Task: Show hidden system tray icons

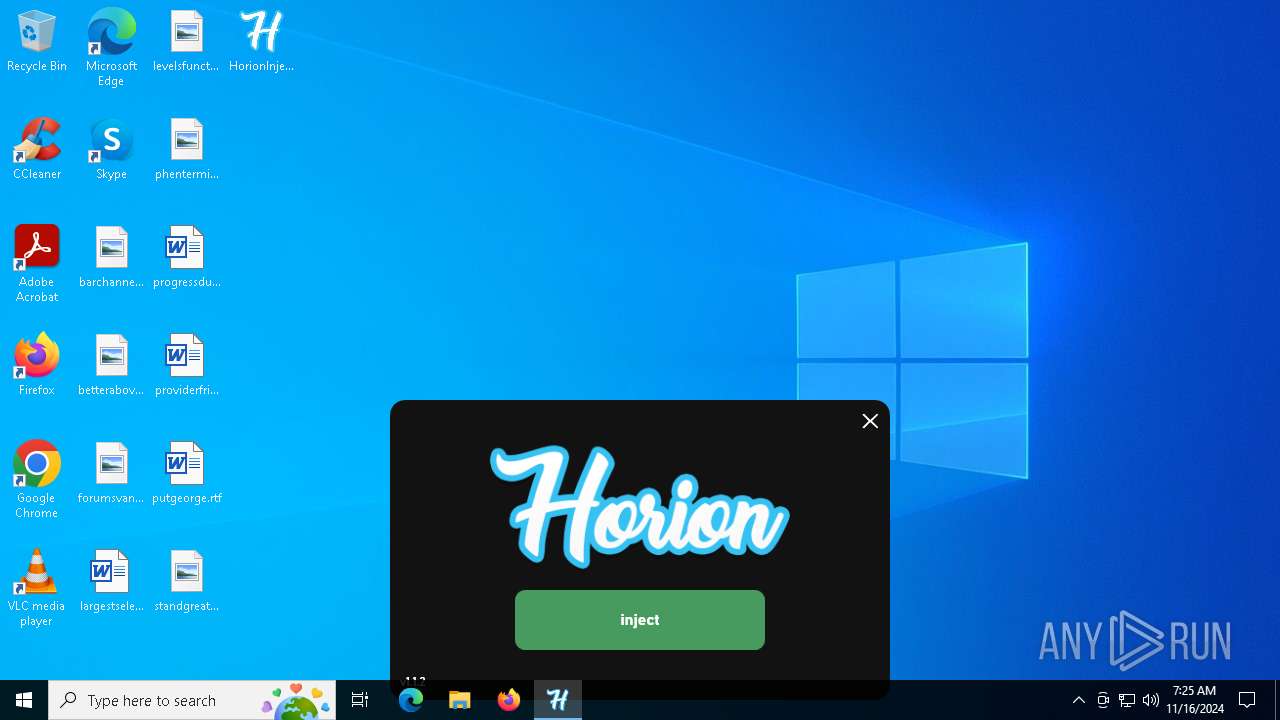Action: point(1079,700)
